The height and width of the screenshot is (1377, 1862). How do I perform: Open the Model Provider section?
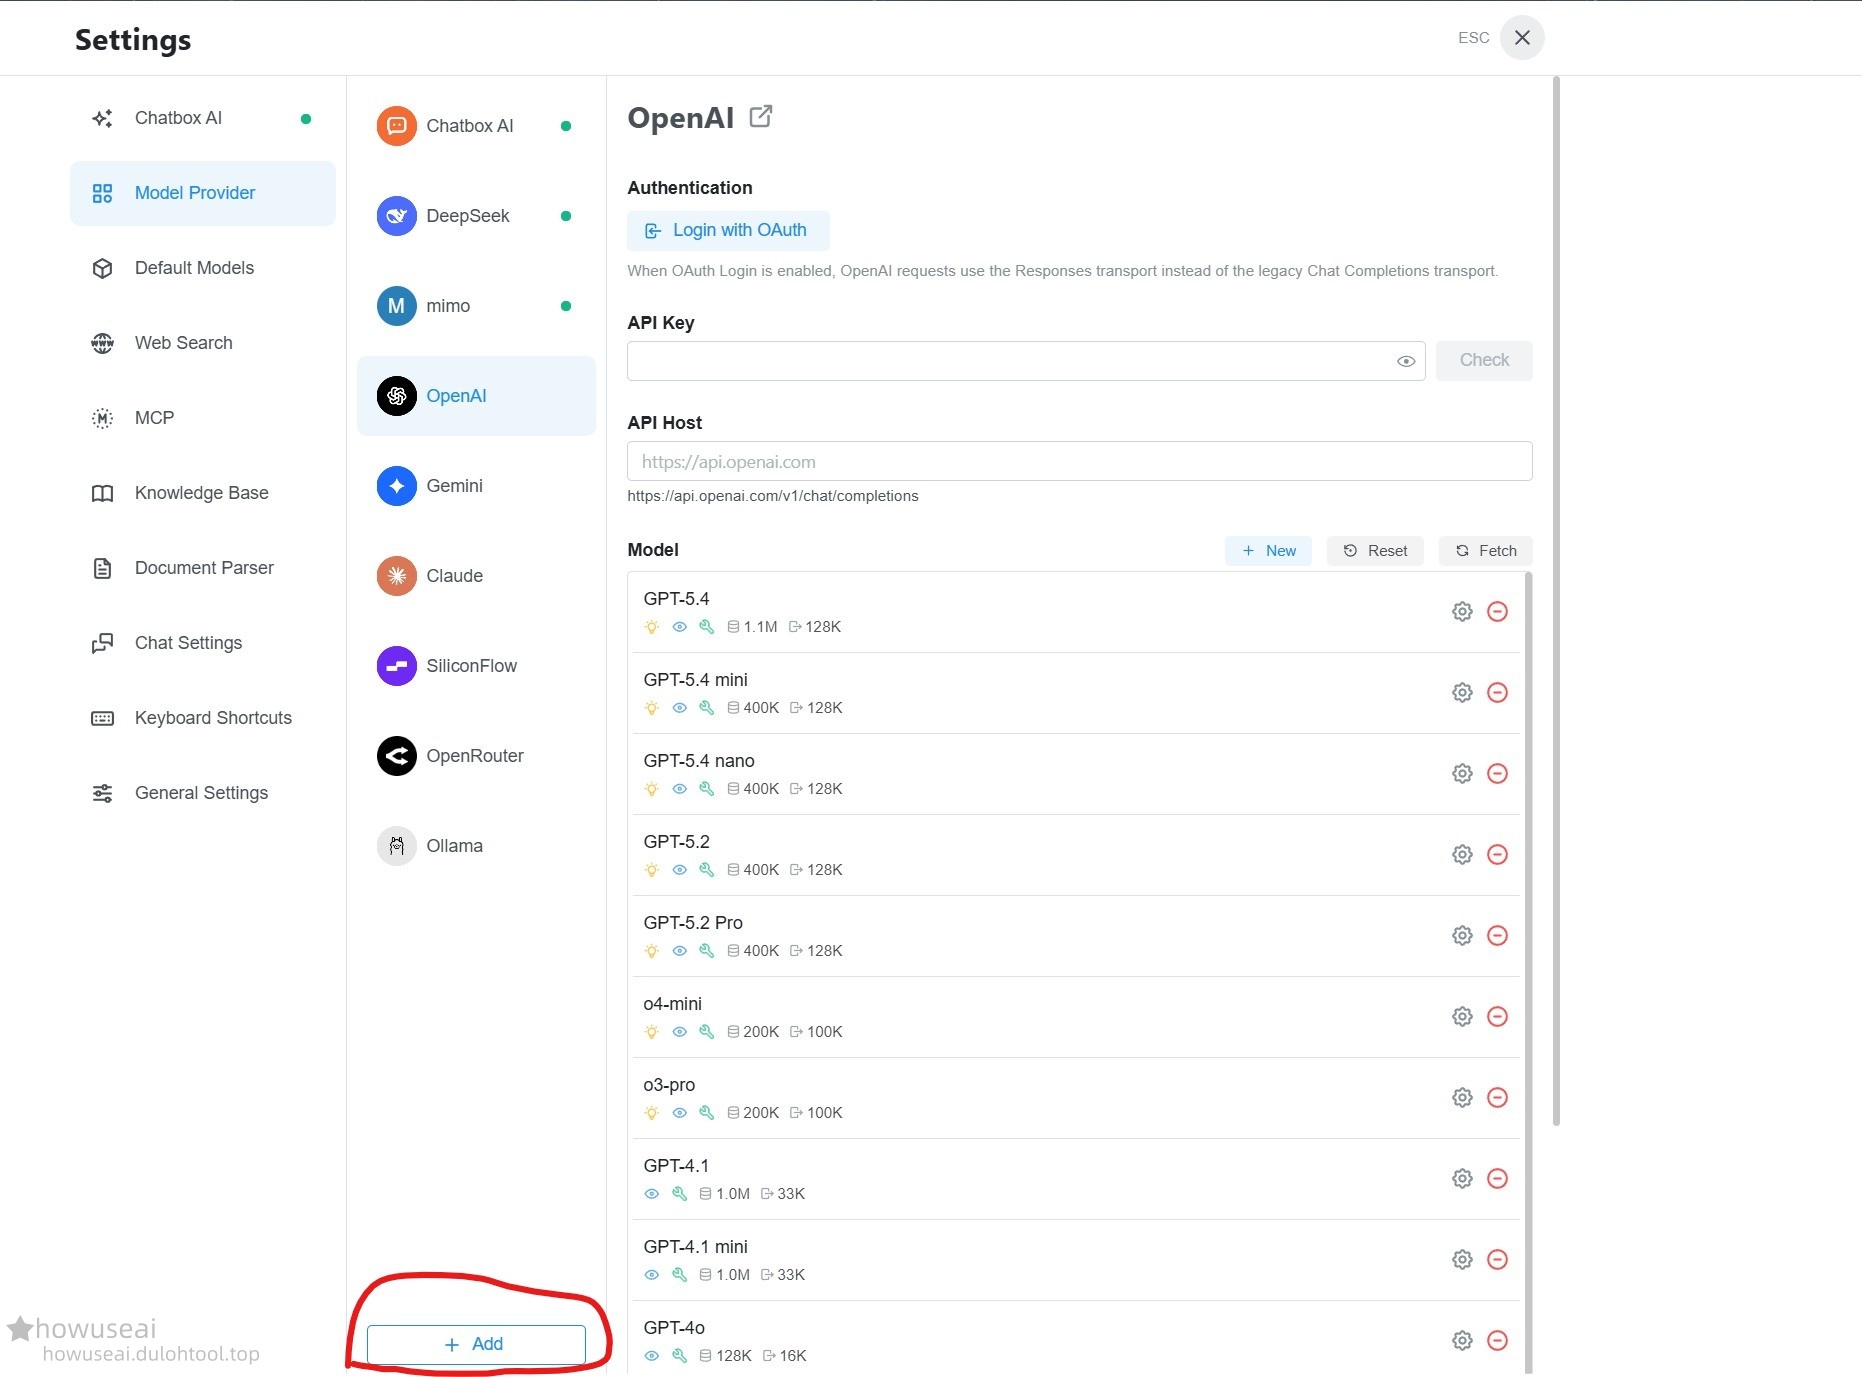pyautogui.click(x=203, y=193)
